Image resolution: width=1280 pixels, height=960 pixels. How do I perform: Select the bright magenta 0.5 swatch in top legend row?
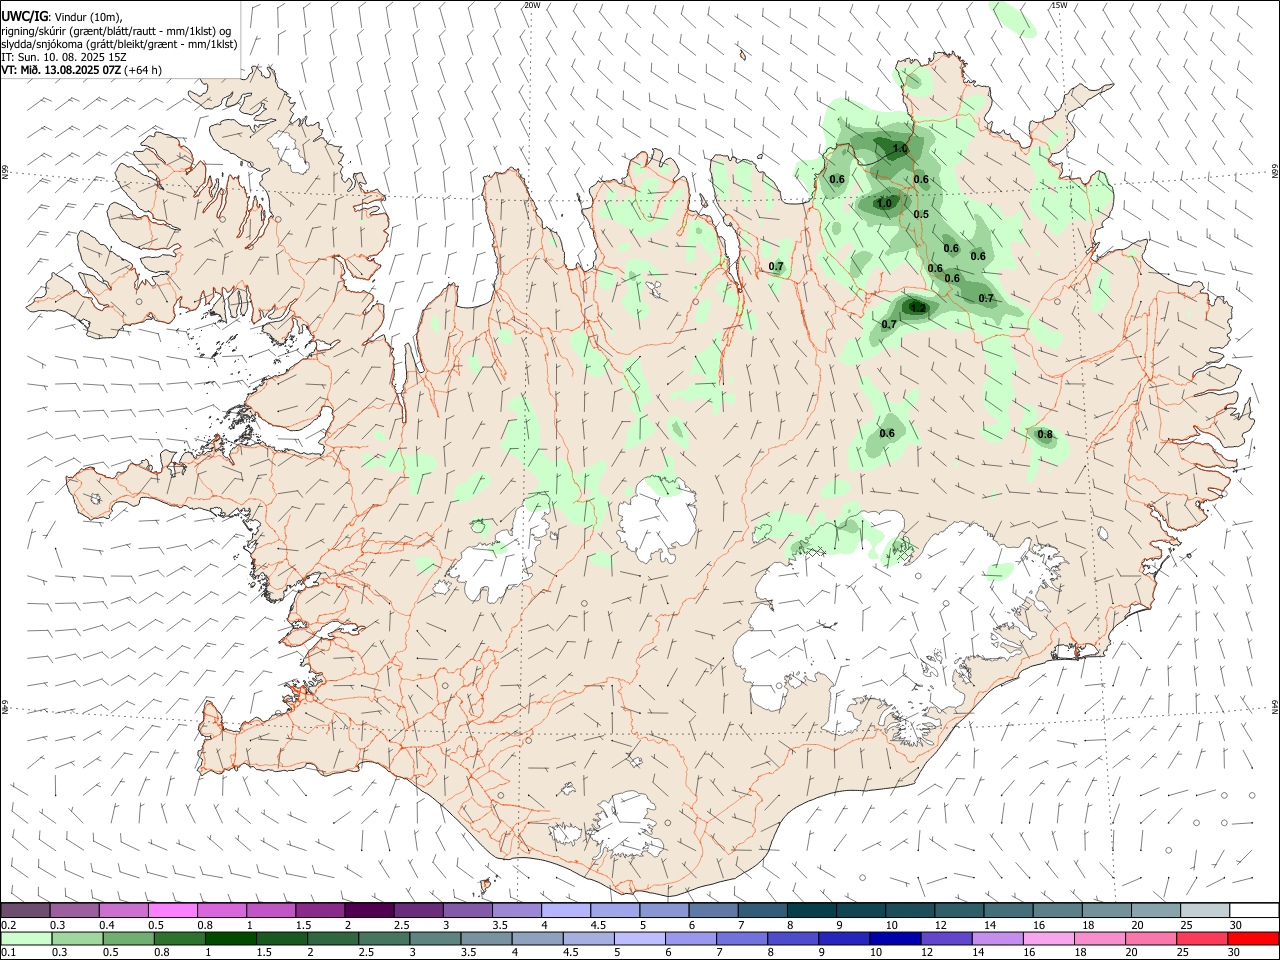(x=172, y=911)
